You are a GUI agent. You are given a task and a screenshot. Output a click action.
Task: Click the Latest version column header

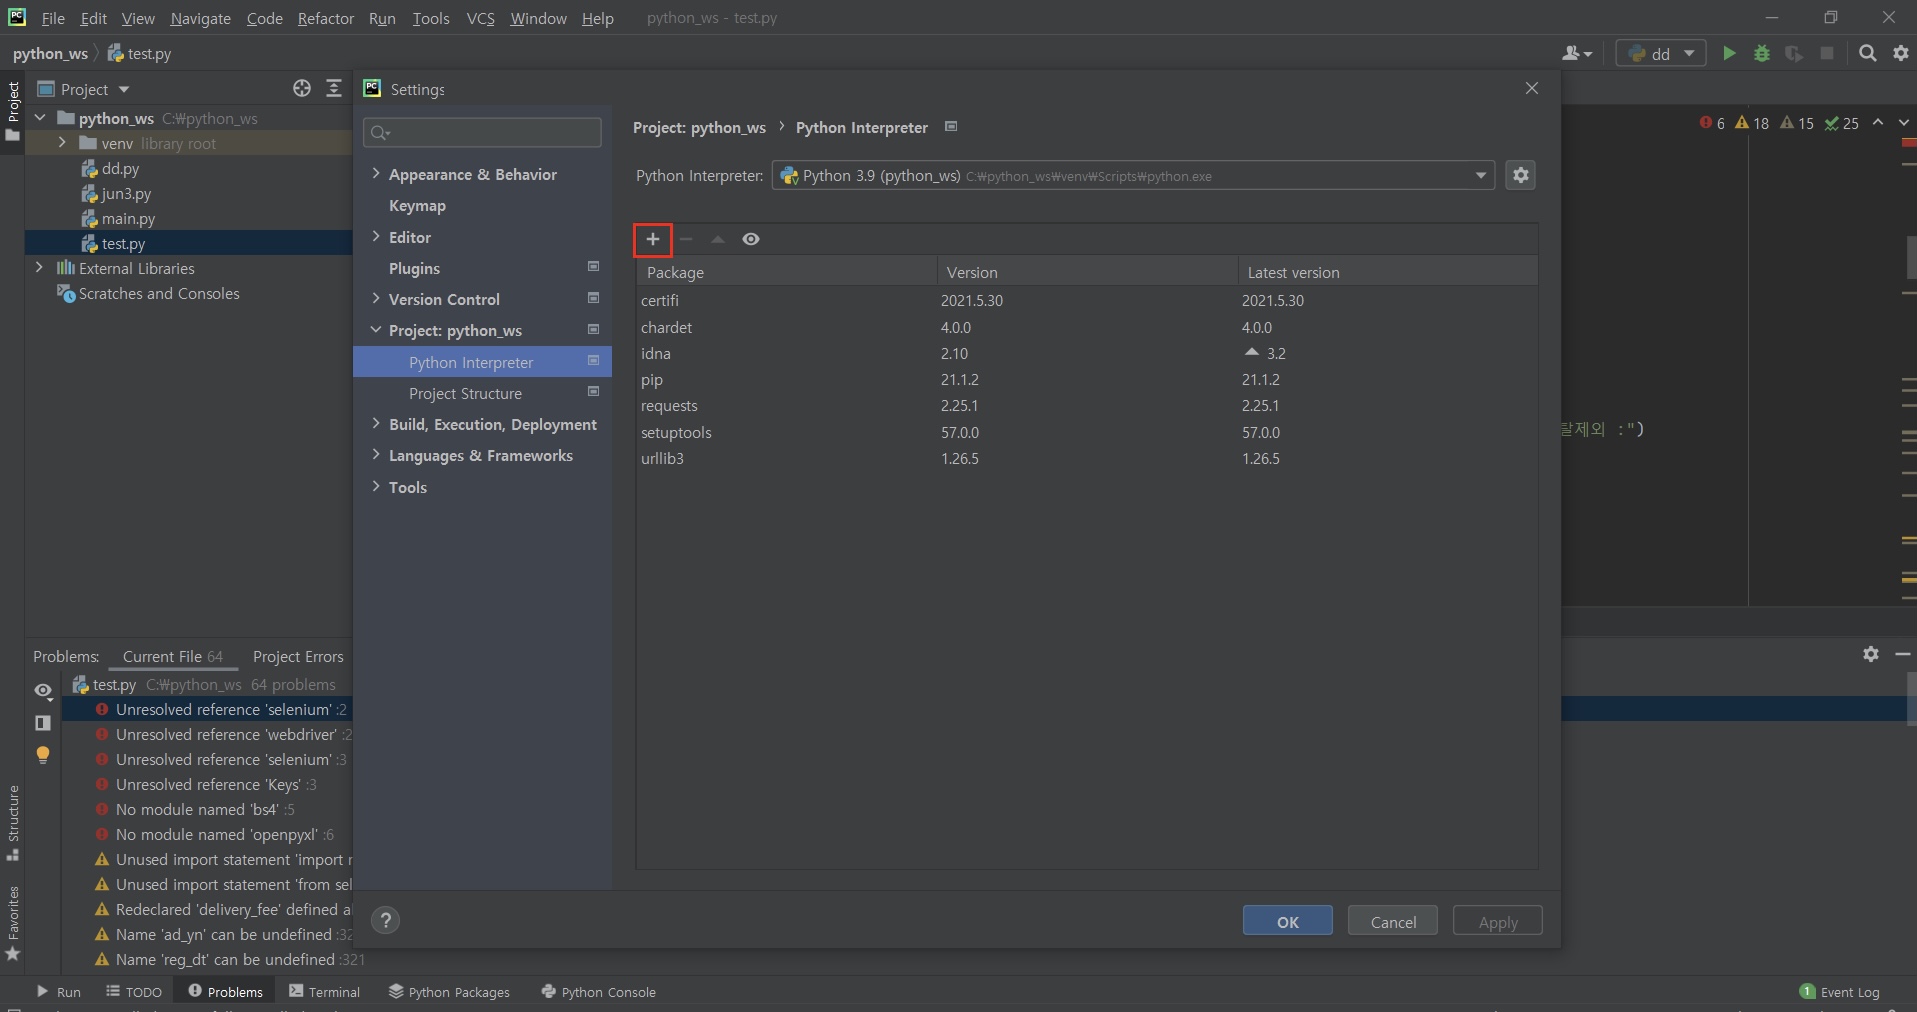pos(1388,272)
